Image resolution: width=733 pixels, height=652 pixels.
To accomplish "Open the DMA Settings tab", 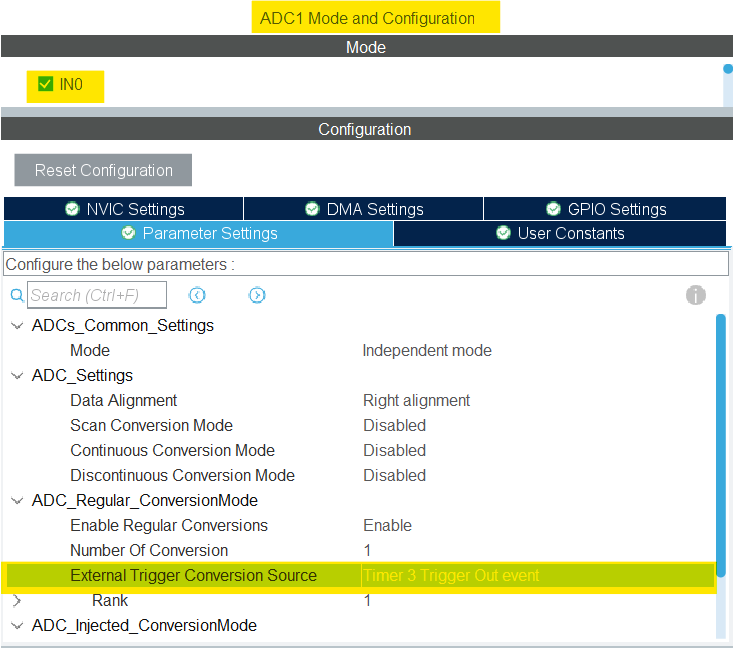I will 363,209.
